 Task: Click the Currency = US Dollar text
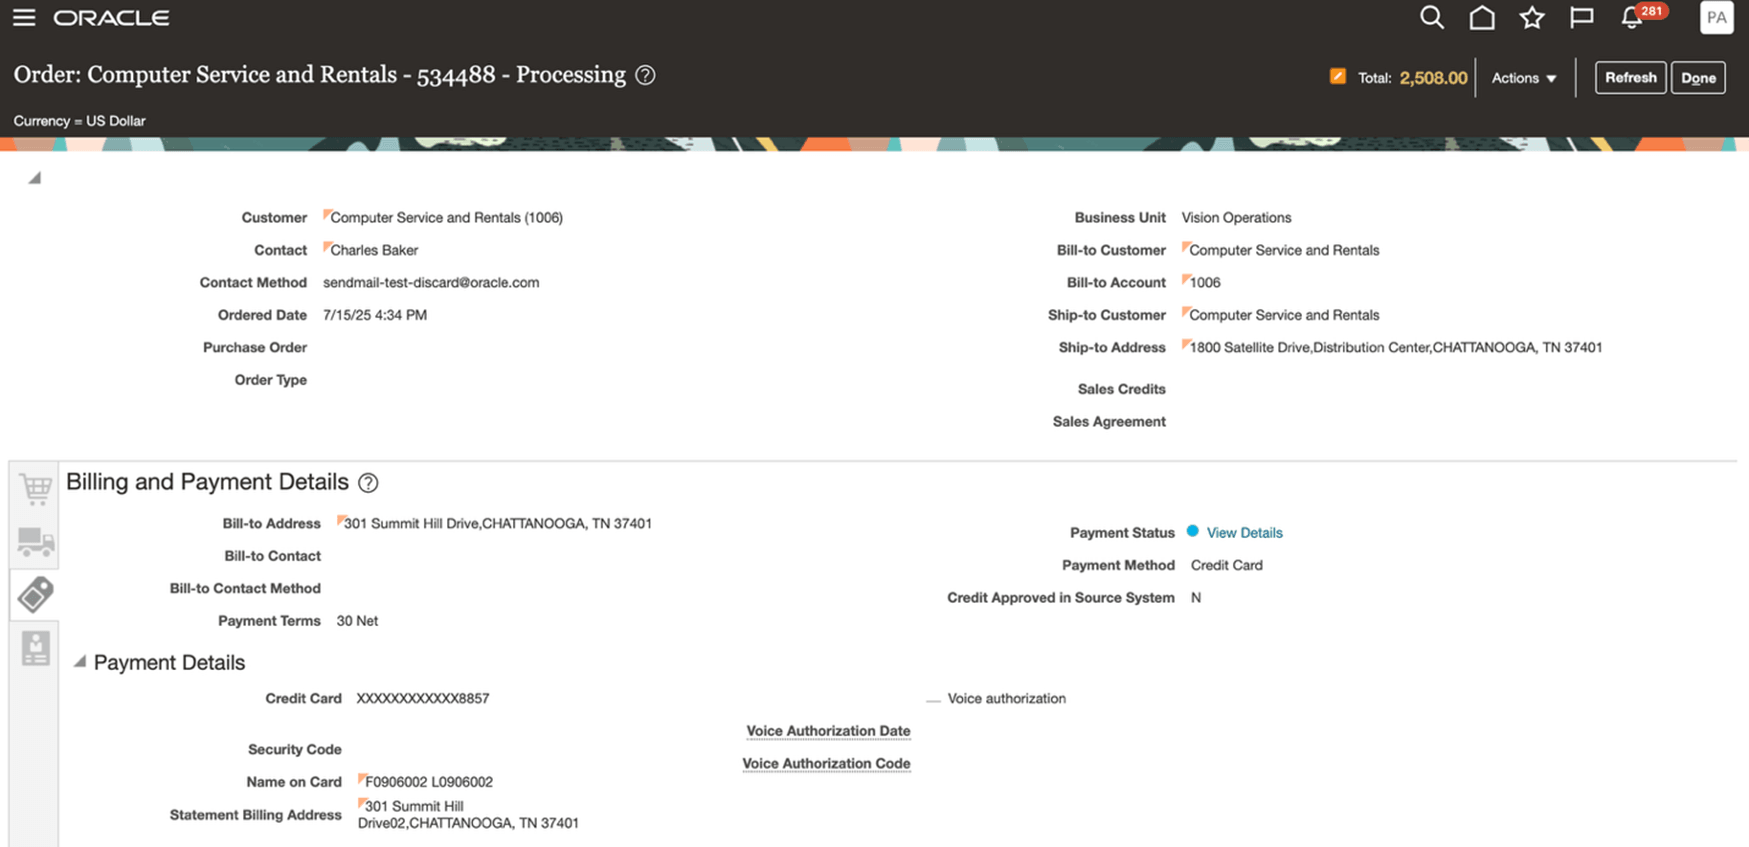click(x=79, y=121)
